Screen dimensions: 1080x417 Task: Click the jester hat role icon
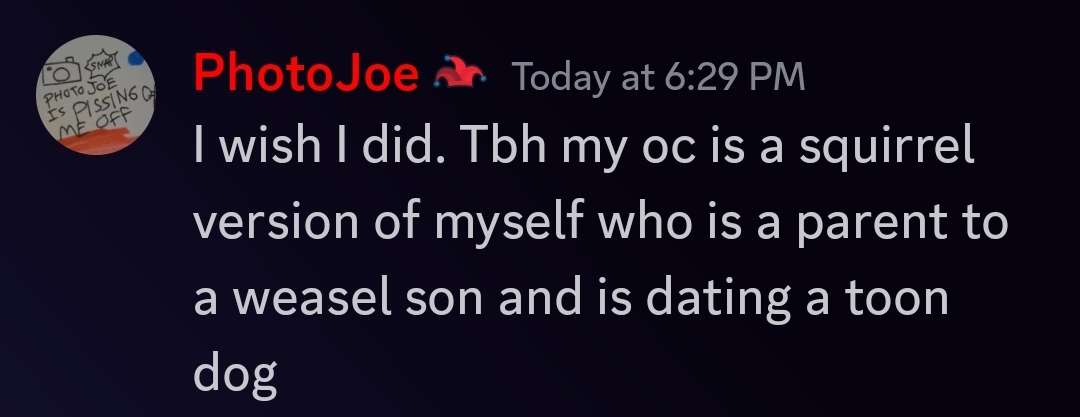point(461,76)
